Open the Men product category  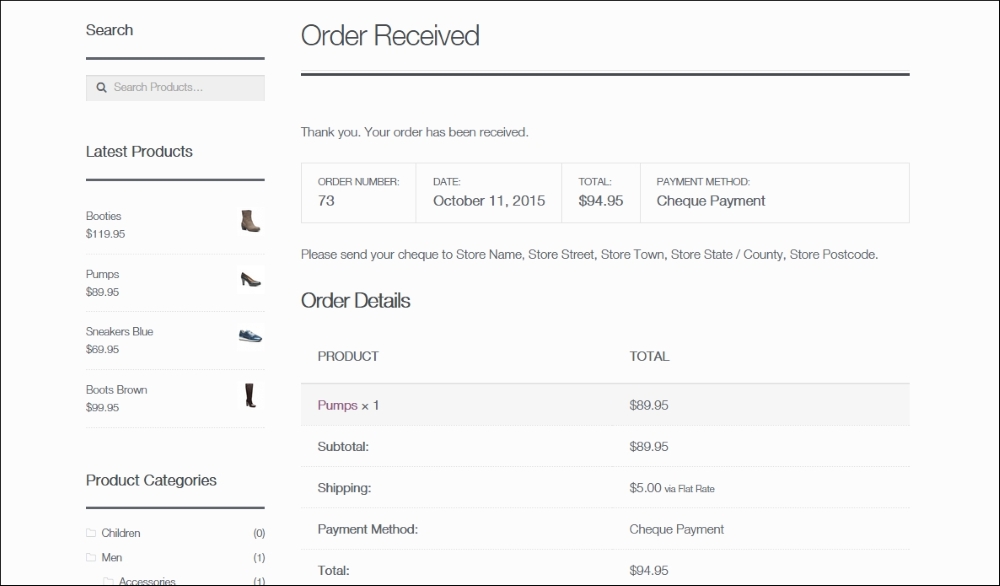point(112,558)
